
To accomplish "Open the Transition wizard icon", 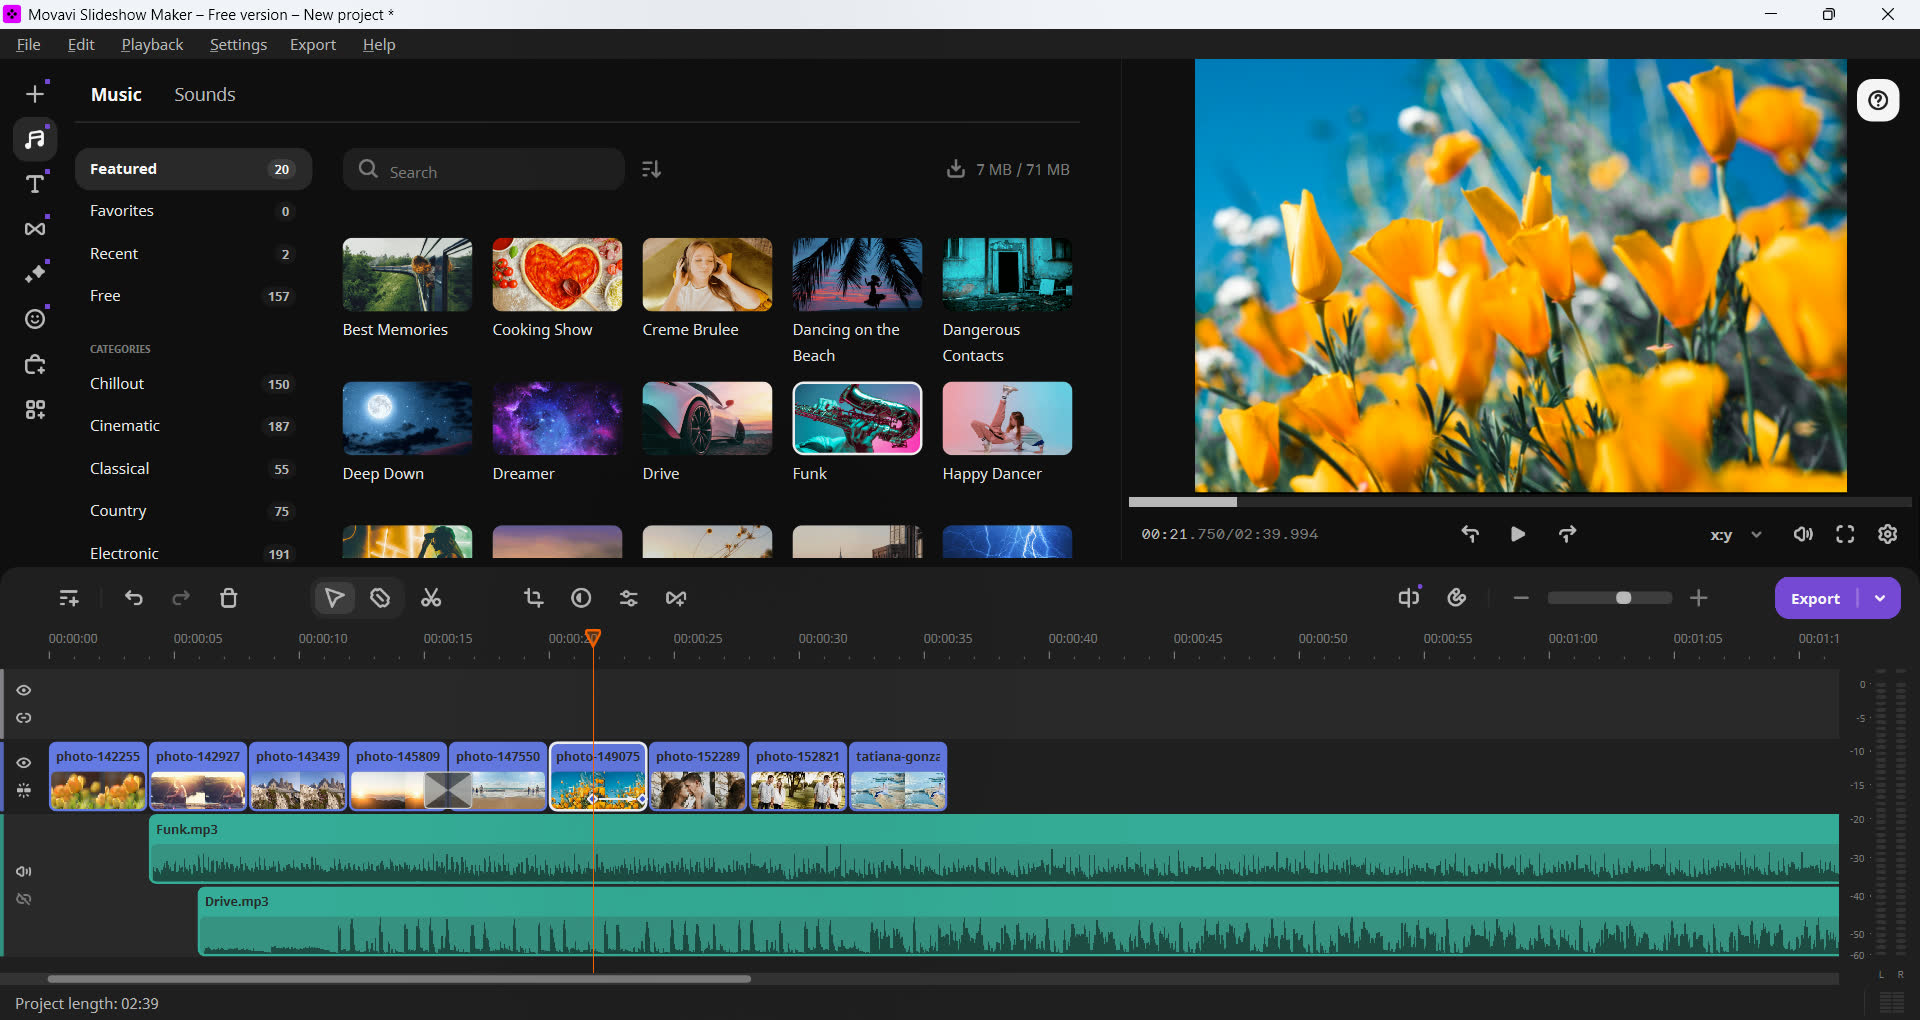I will pos(676,598).
